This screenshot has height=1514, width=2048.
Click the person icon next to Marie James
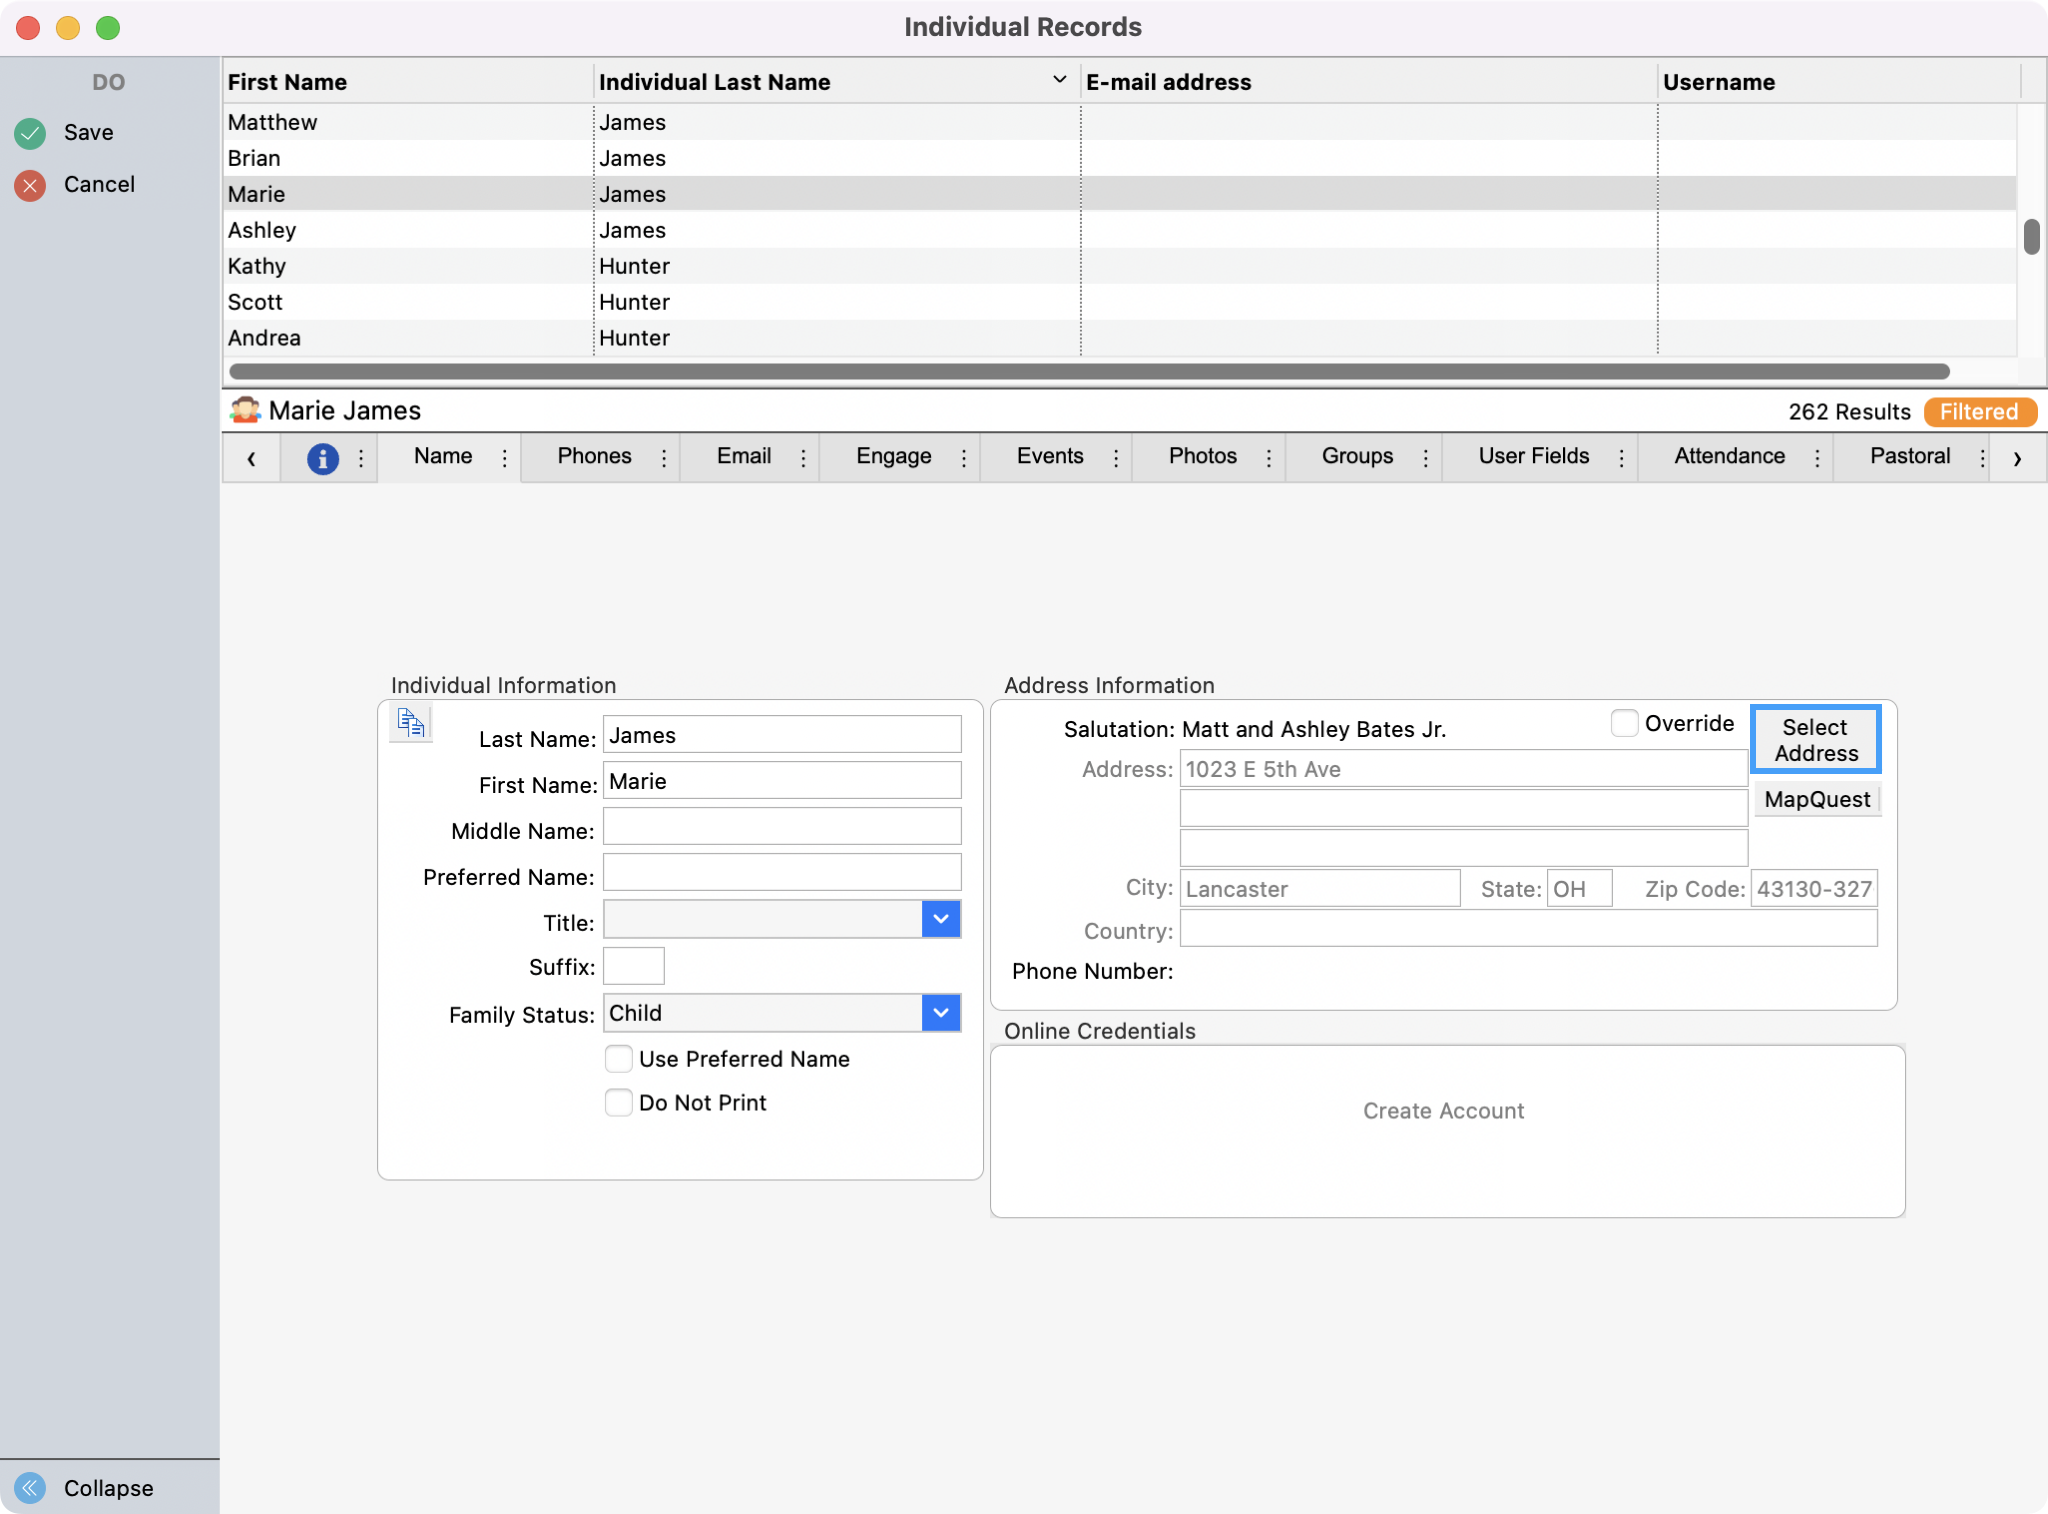(x=244, y=410)
